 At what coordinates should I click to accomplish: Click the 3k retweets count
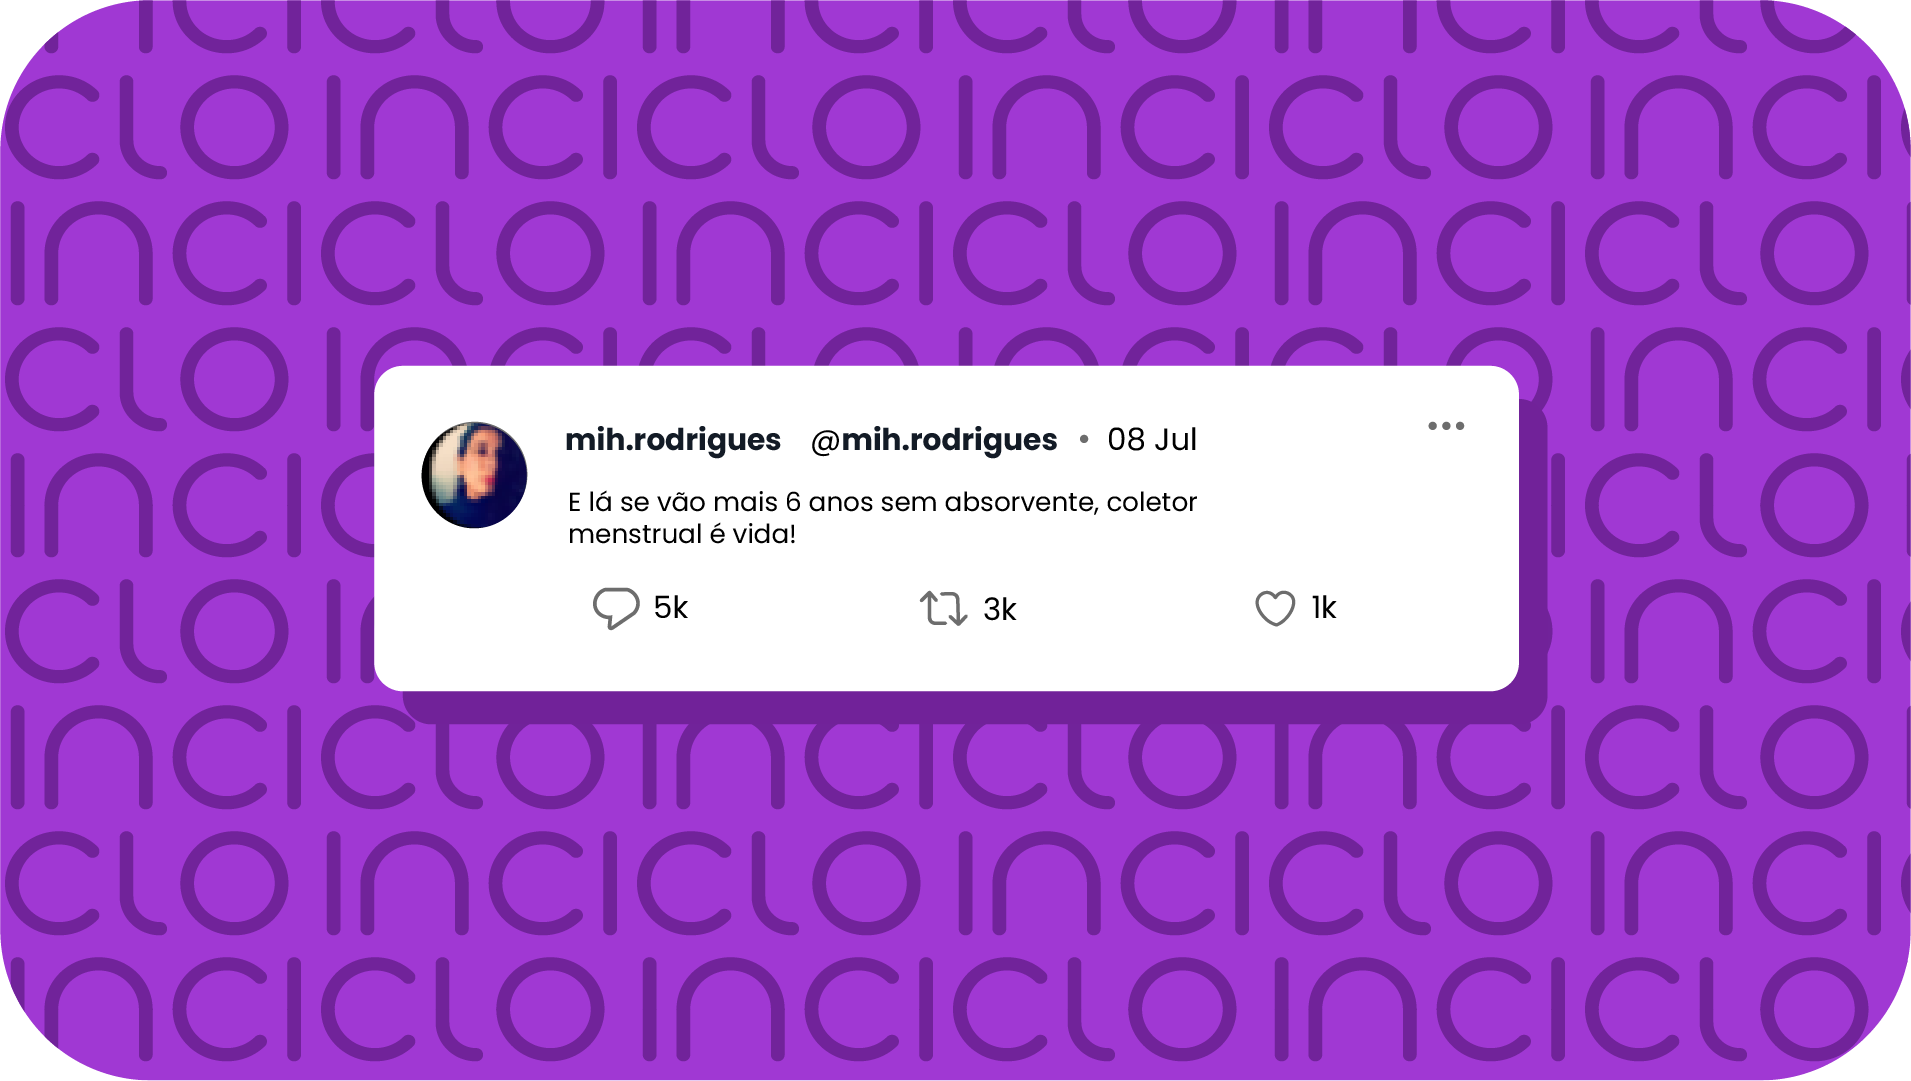pyautogui.click(x=1000, y=609)
